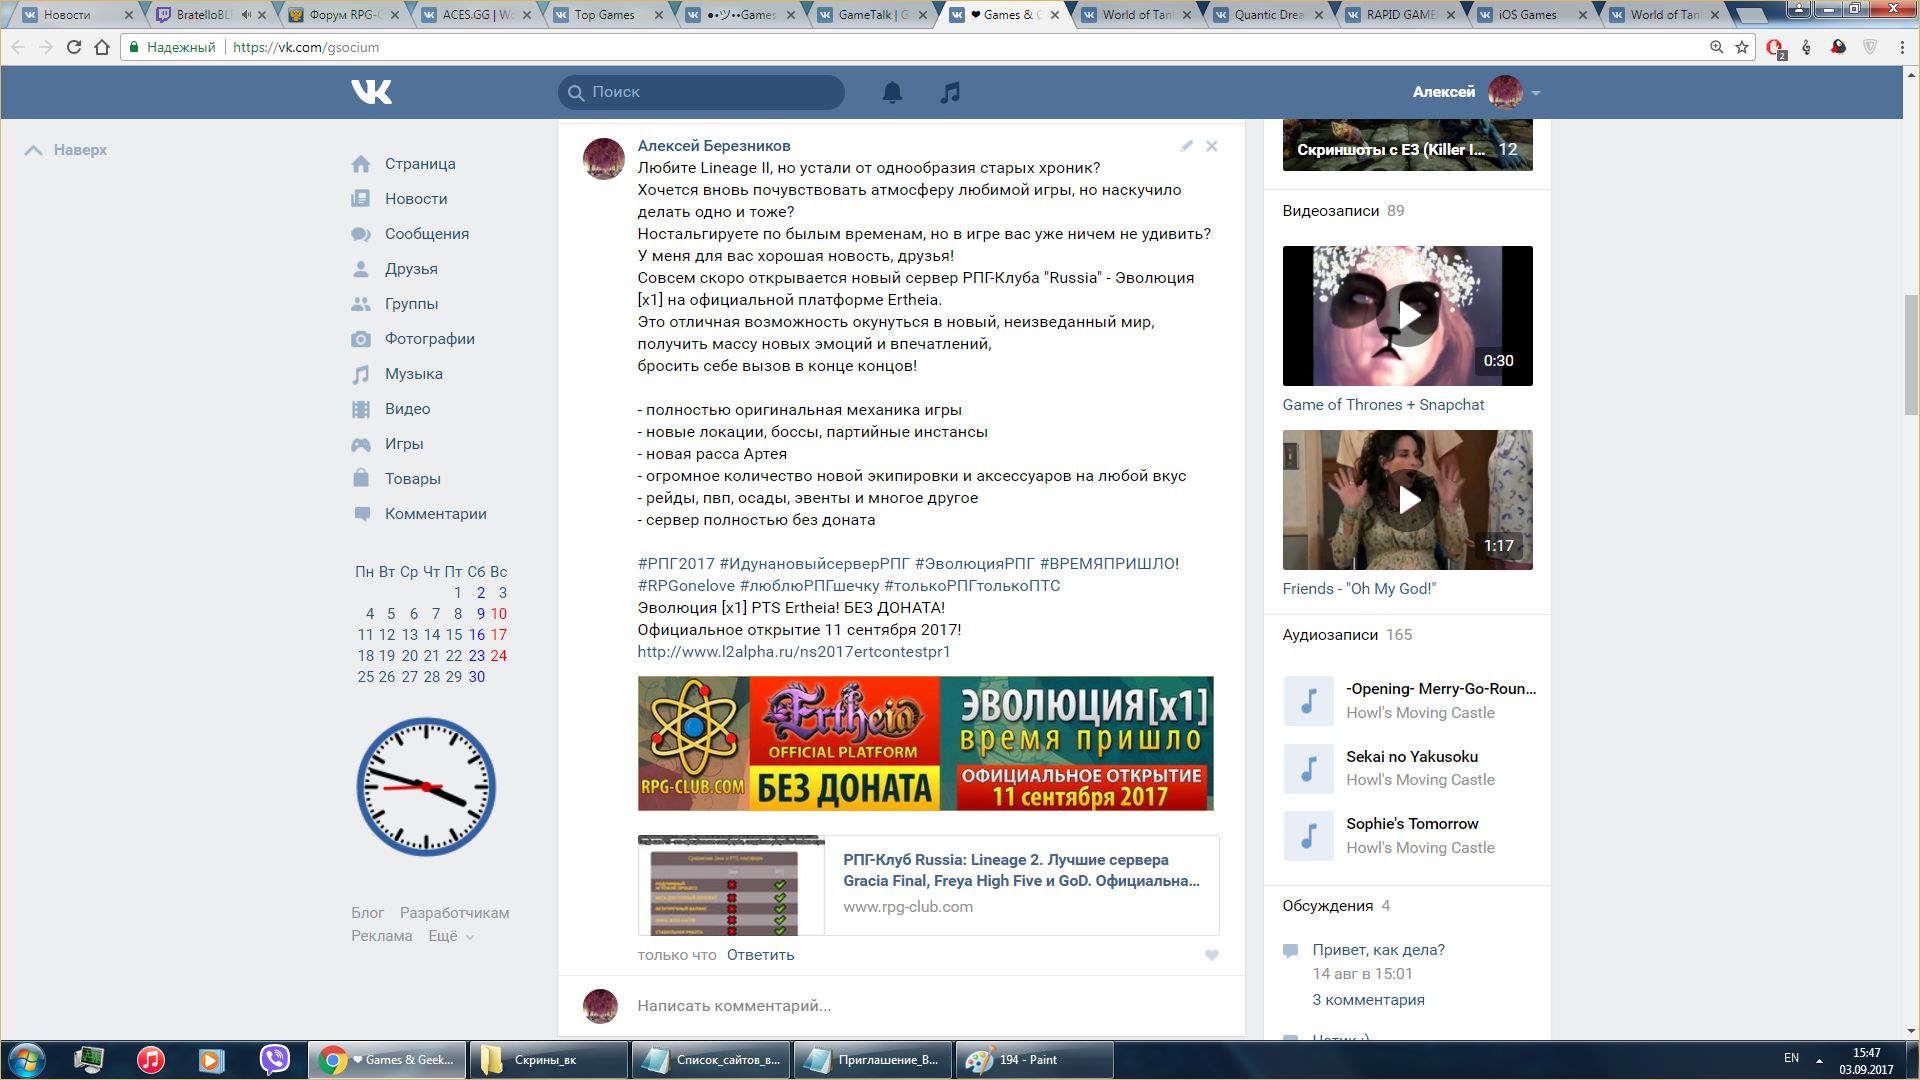Image resolution: width=1920 pixels, height=1080 pixels.
Task: Open discussion Привет, как дела?
Action: (1378, 950)
